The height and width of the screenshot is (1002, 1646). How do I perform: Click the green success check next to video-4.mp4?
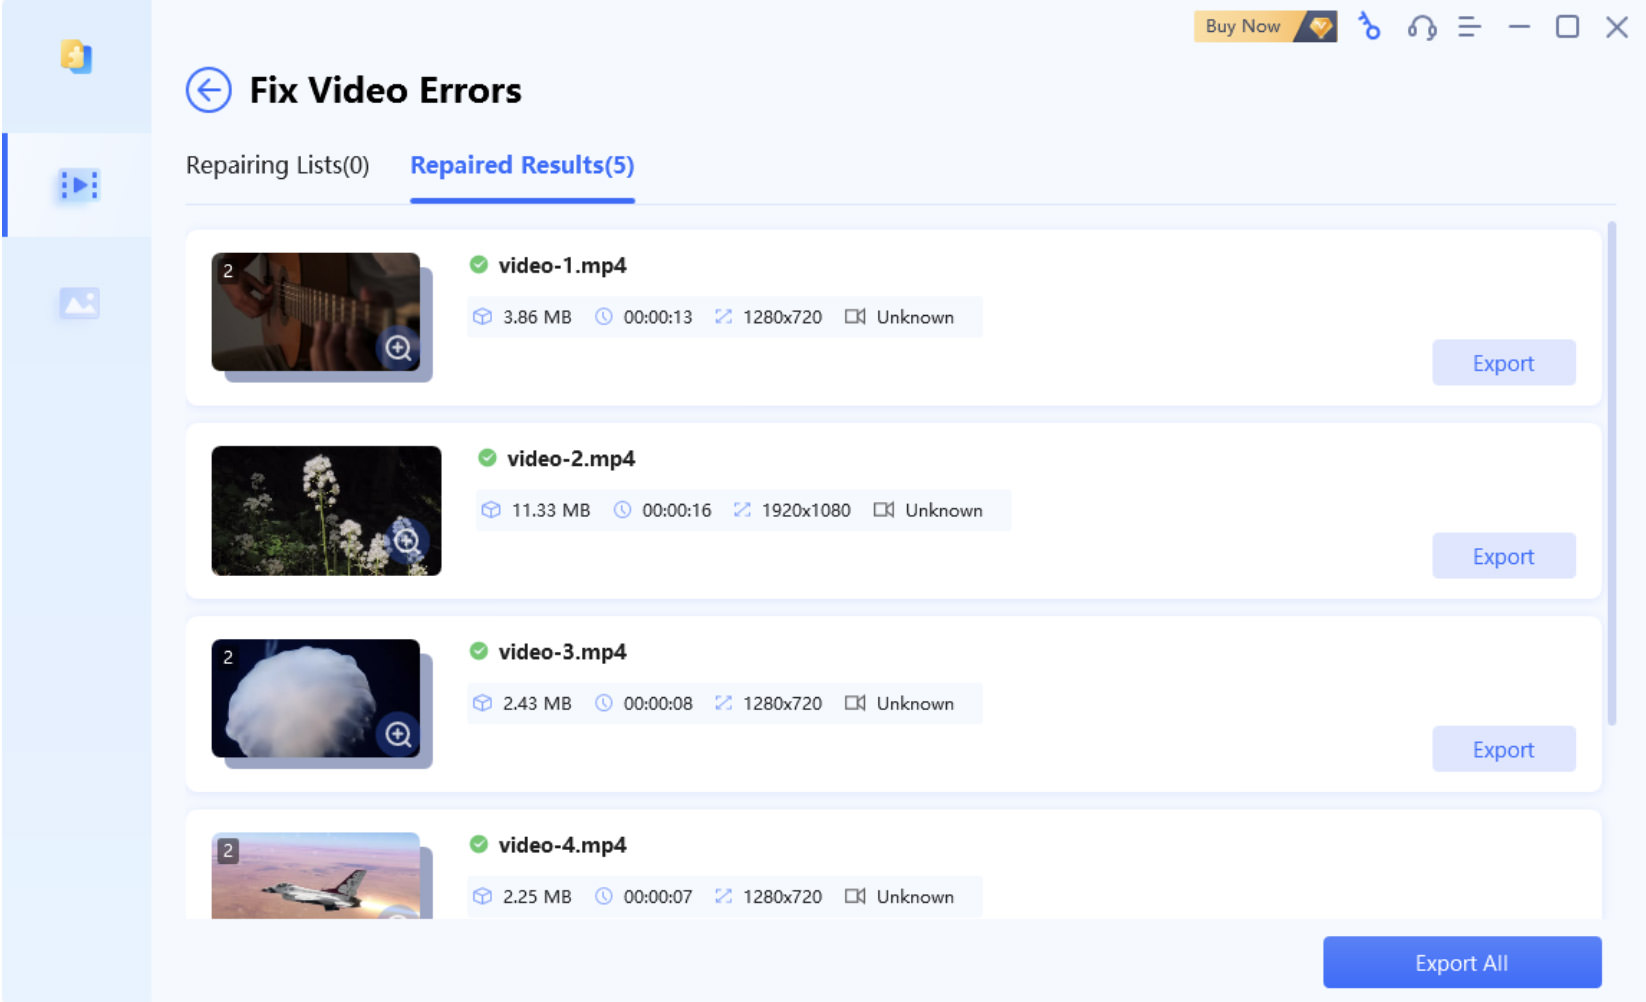coord(479,844)
